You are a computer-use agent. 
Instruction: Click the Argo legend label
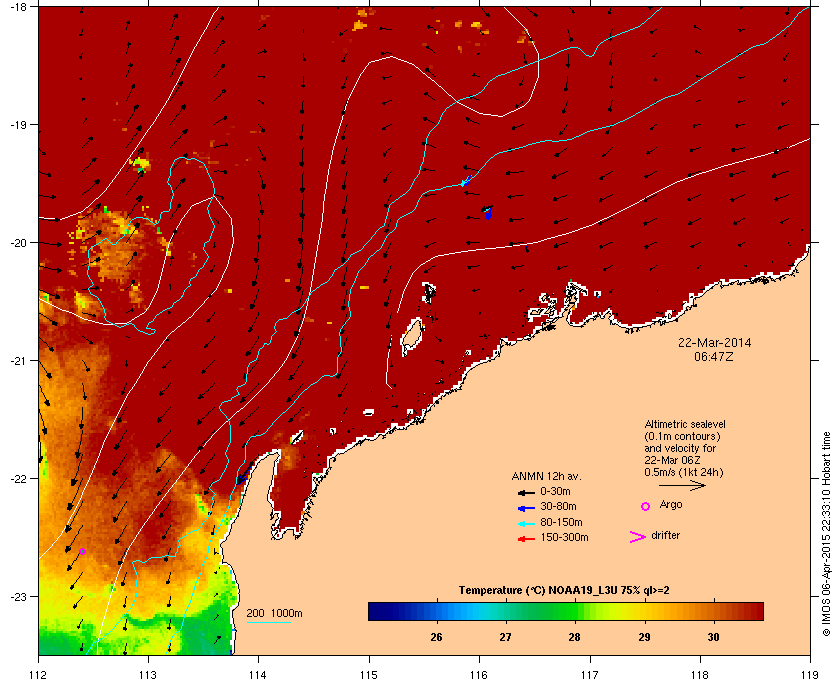tap(671, 505)
